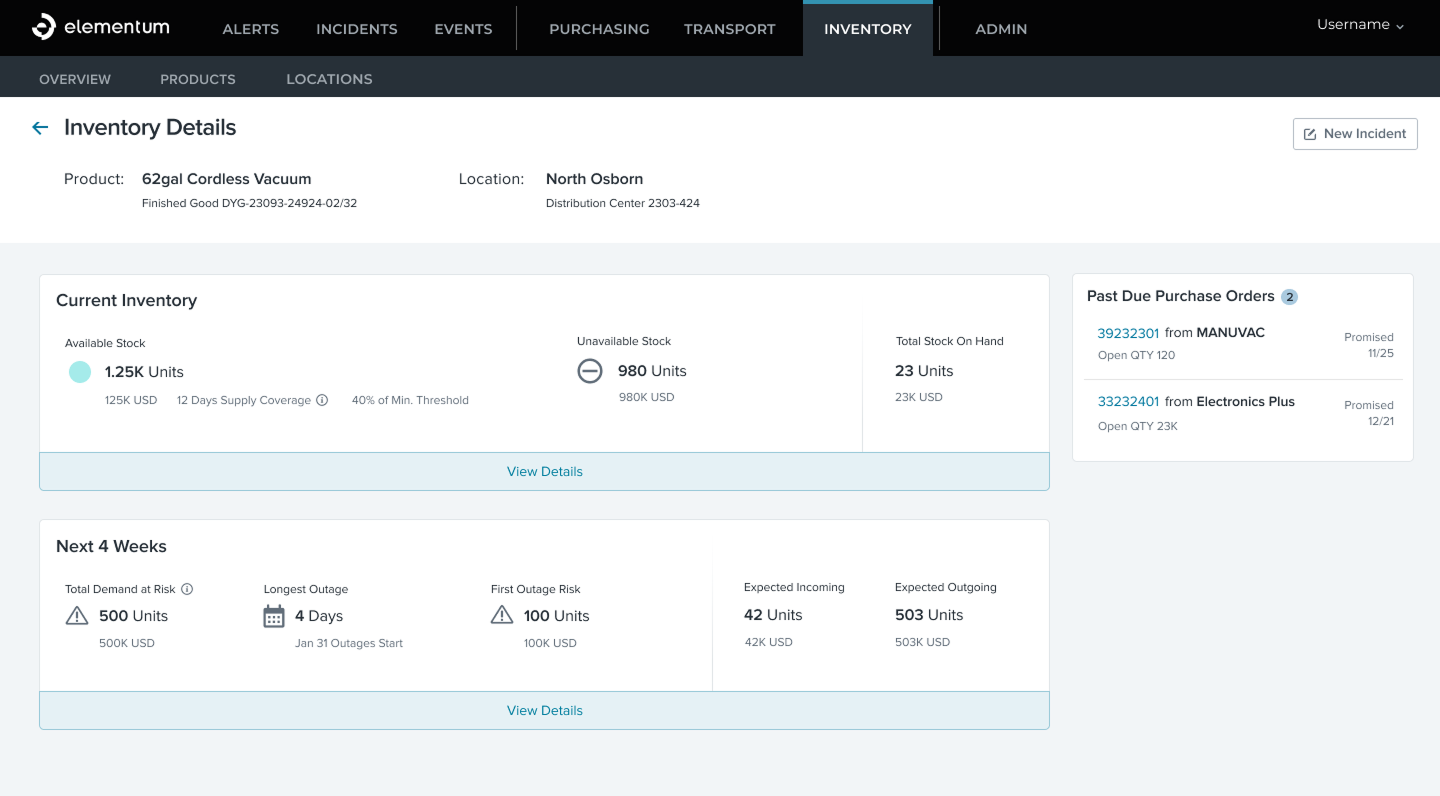
Task: Open the Username dropdown menu
Action: [x=1360, y=25]
